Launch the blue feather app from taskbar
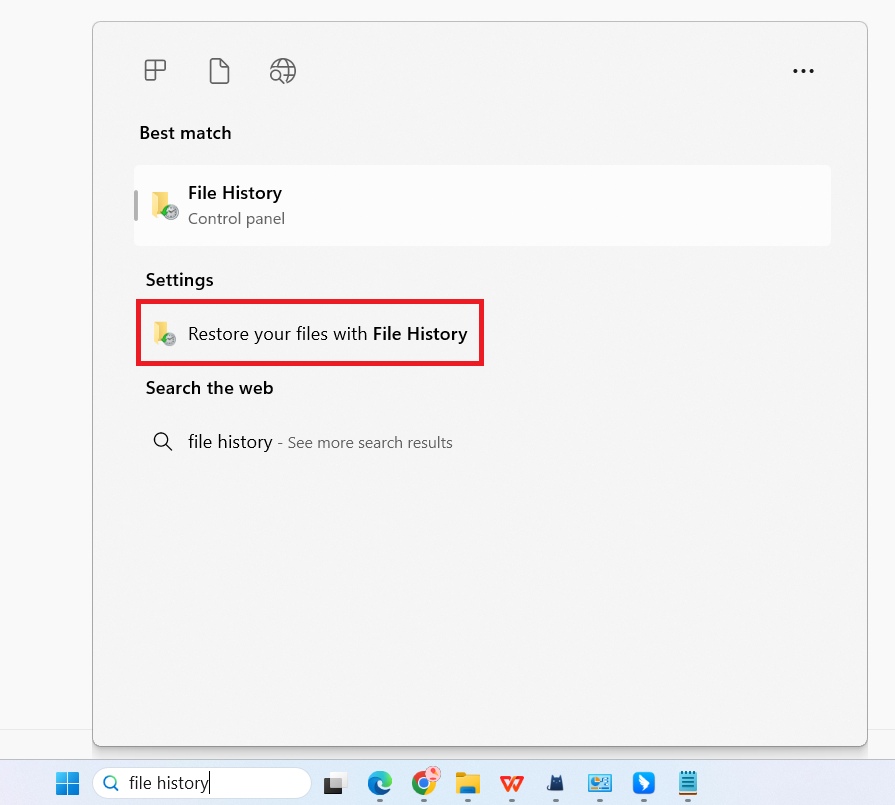Screen dimensions: 895x805 (x=643, y=784)
